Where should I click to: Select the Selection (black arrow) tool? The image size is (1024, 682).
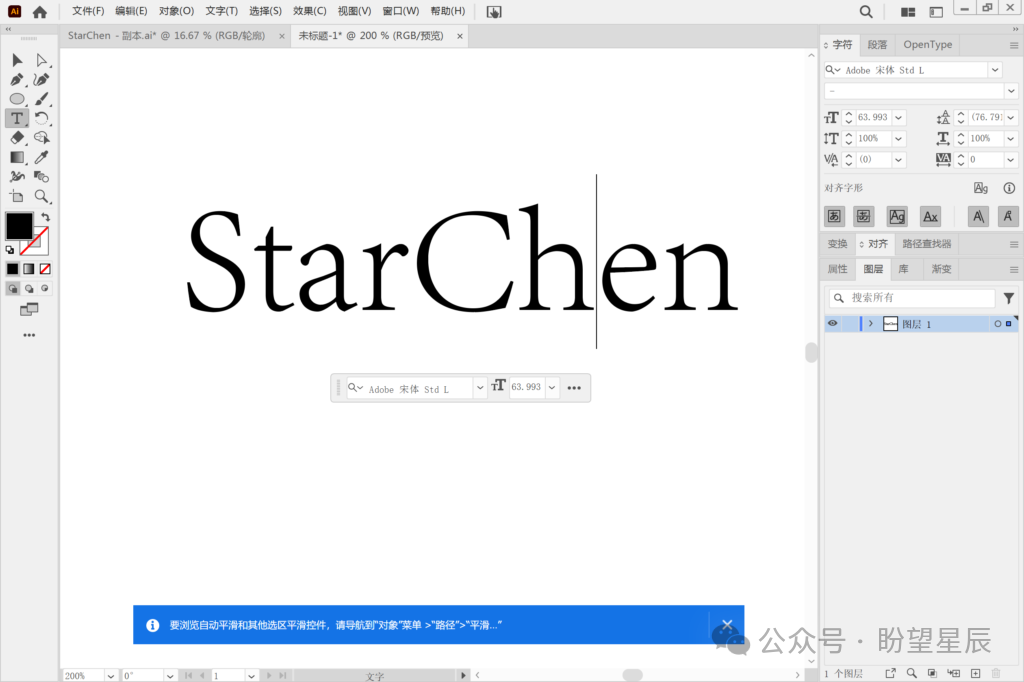coord(17,60)
